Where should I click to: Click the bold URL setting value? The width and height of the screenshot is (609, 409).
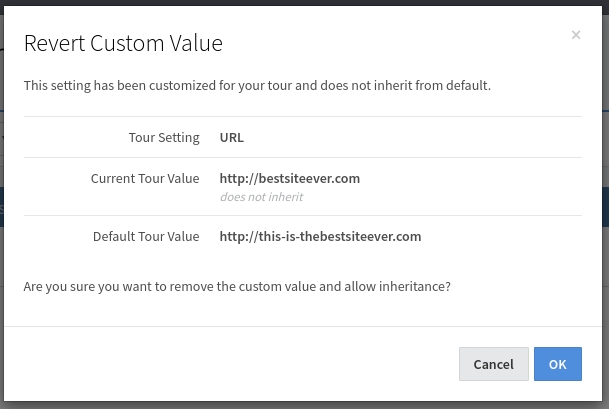pyautogui.click(x=232, y=138)
